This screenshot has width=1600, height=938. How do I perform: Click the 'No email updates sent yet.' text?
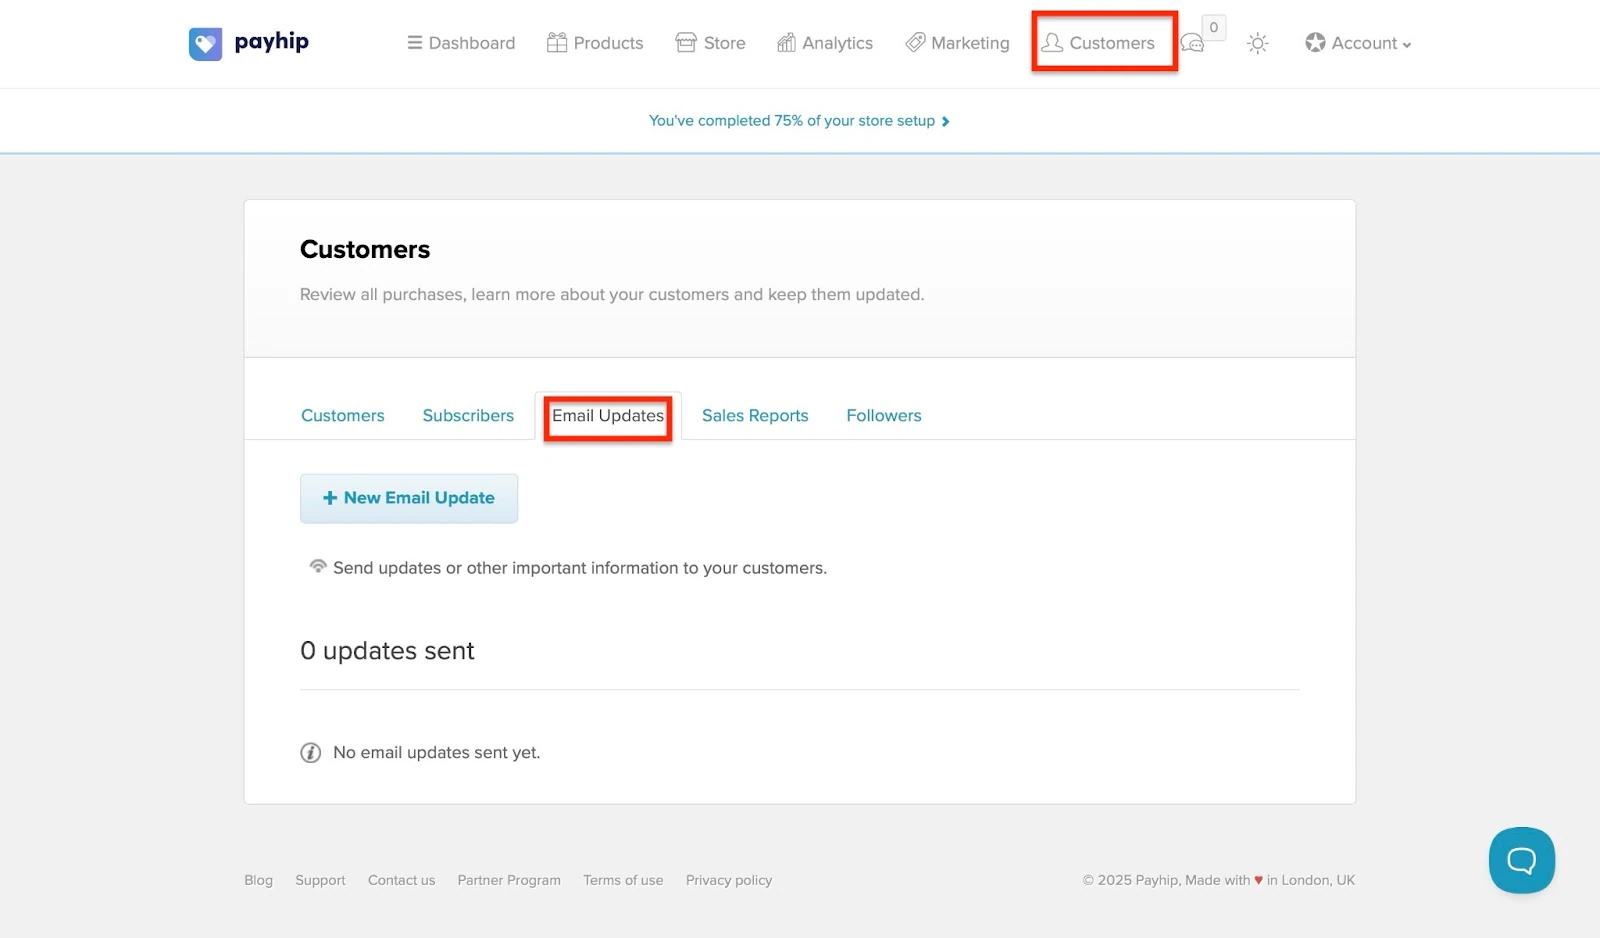(436, 752)
